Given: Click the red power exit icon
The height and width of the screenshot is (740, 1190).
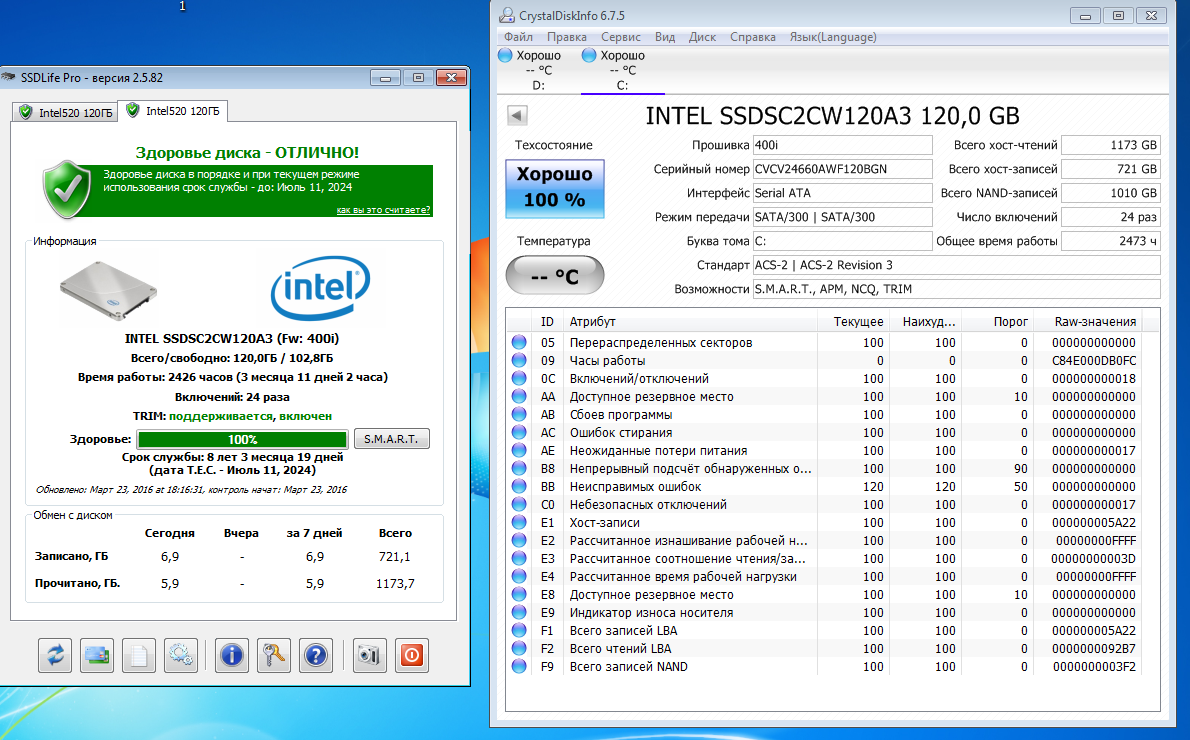Looking at the screenshot, I should click(411, 656).
